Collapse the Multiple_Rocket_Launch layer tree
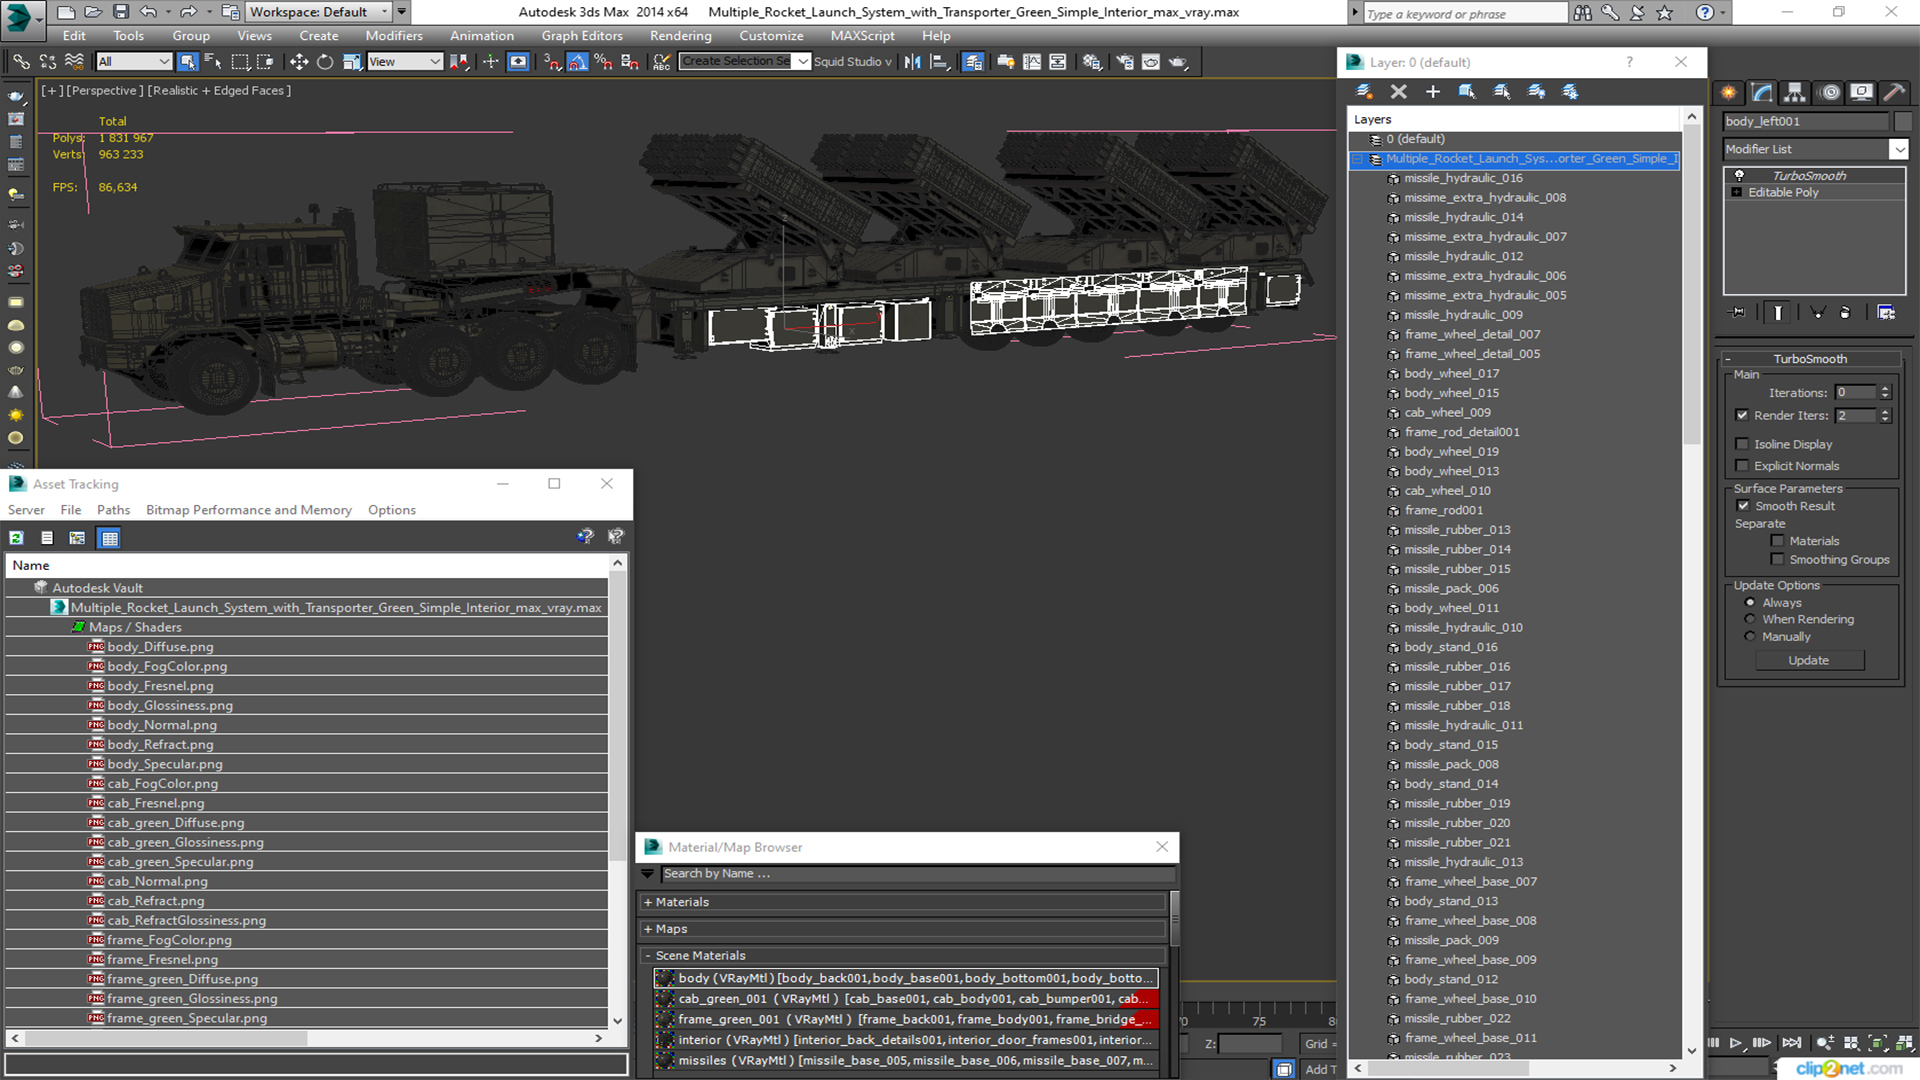Screen dimensions: 1920x1080 pyautogui.click(x=1357, y=159)
